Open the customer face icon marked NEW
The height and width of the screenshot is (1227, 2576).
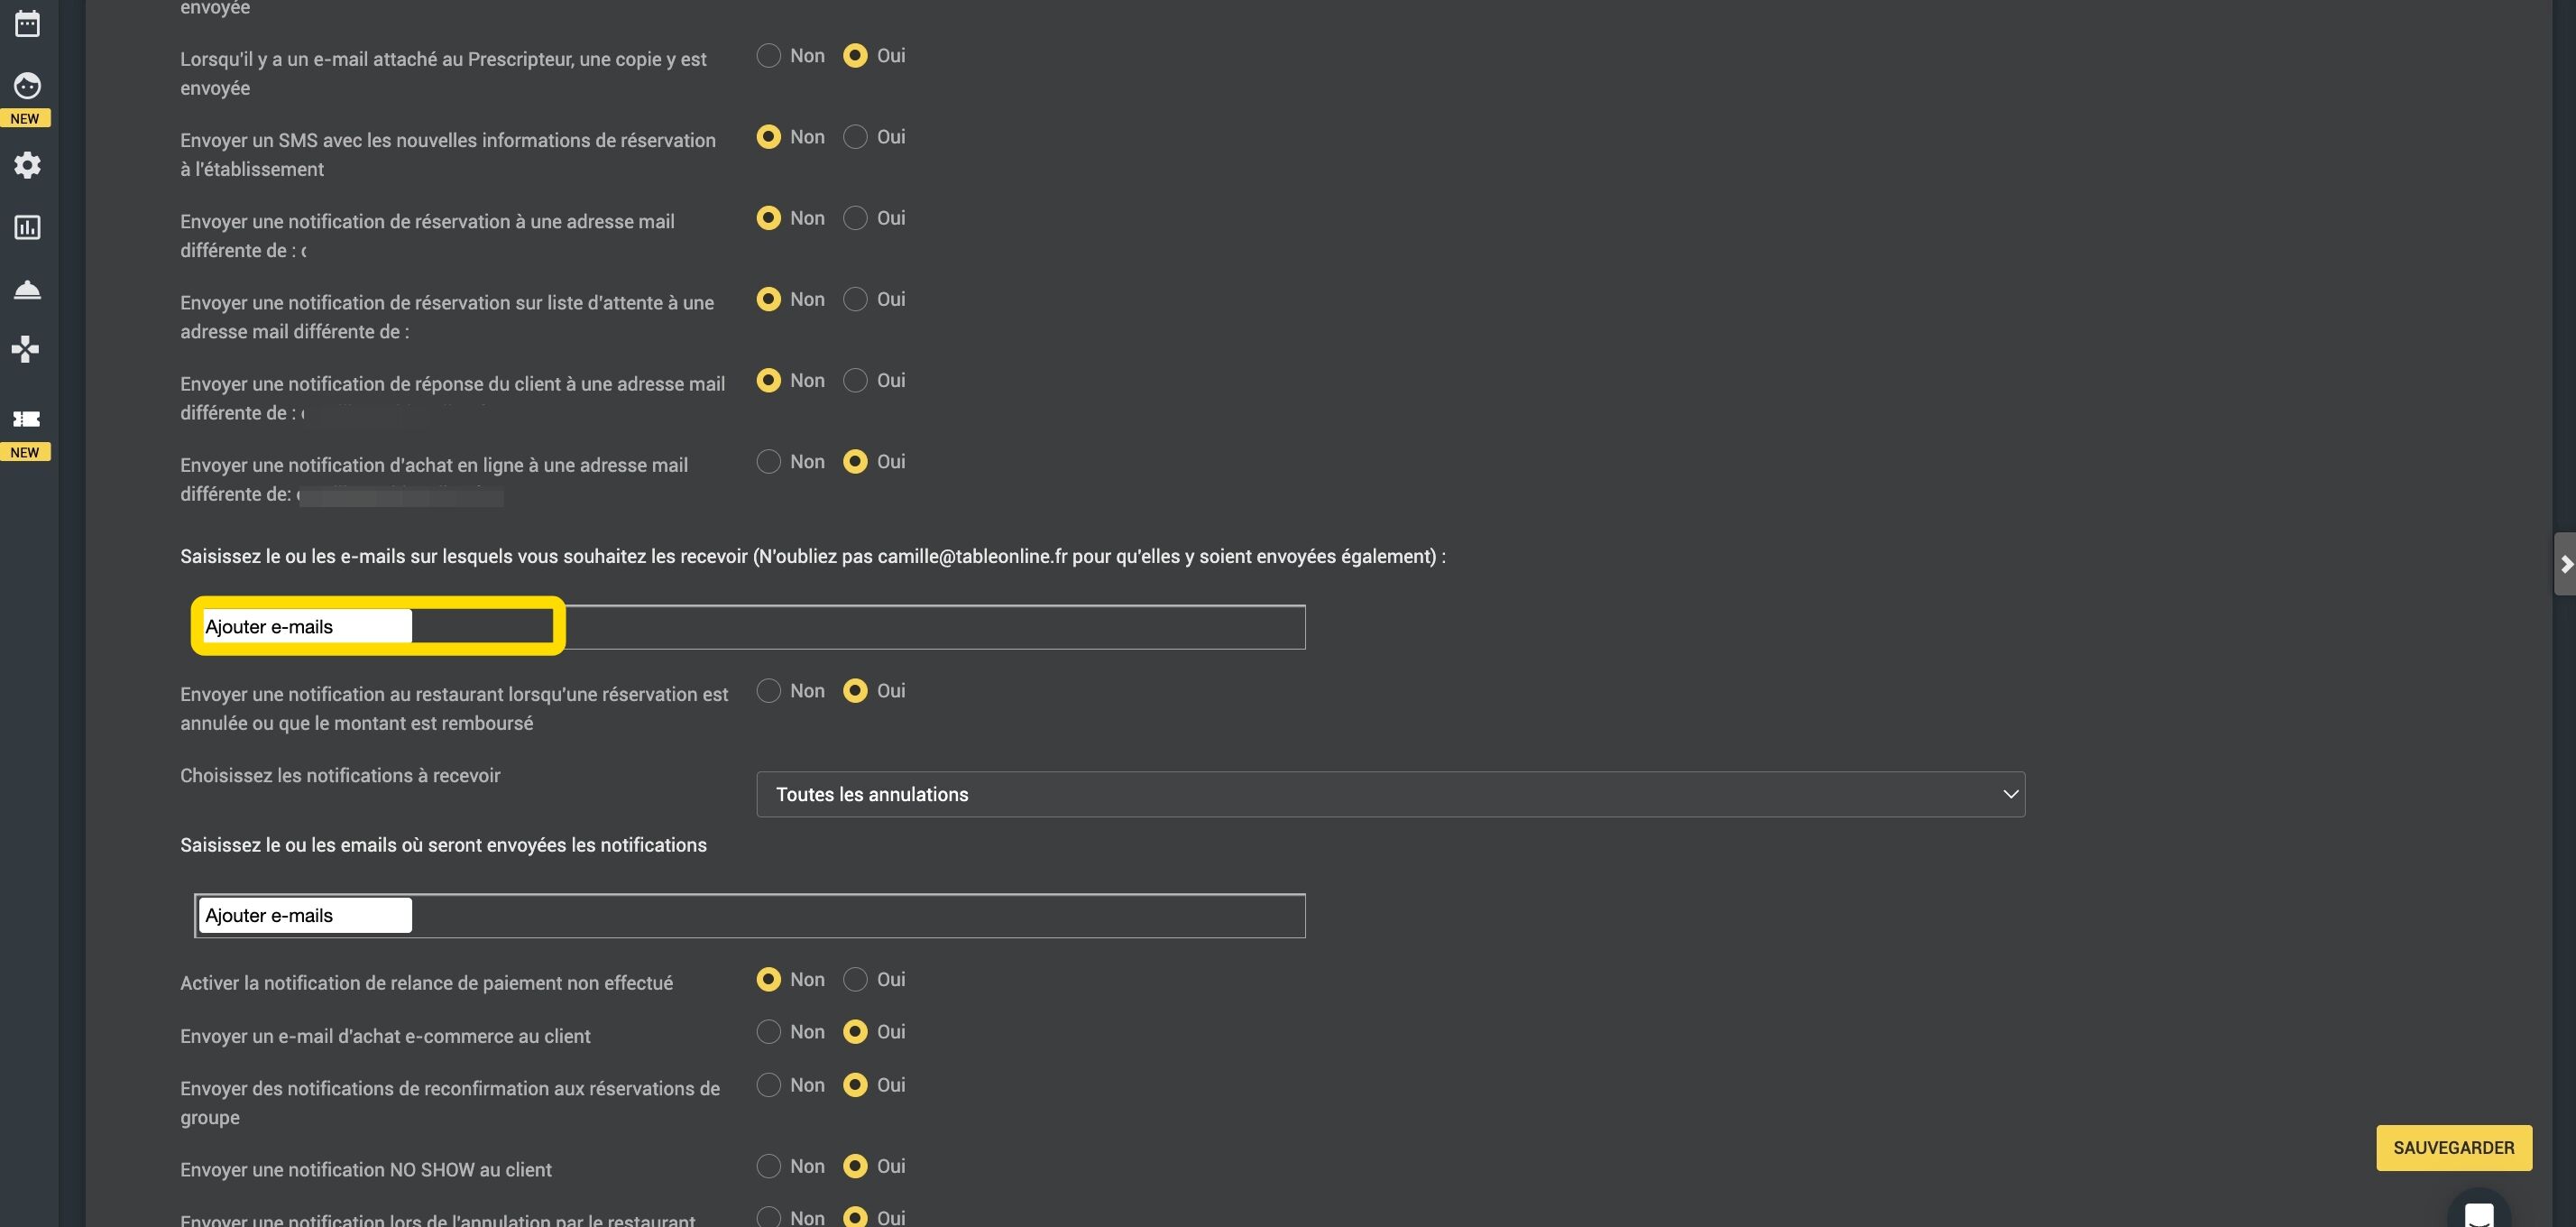point(27,86)
